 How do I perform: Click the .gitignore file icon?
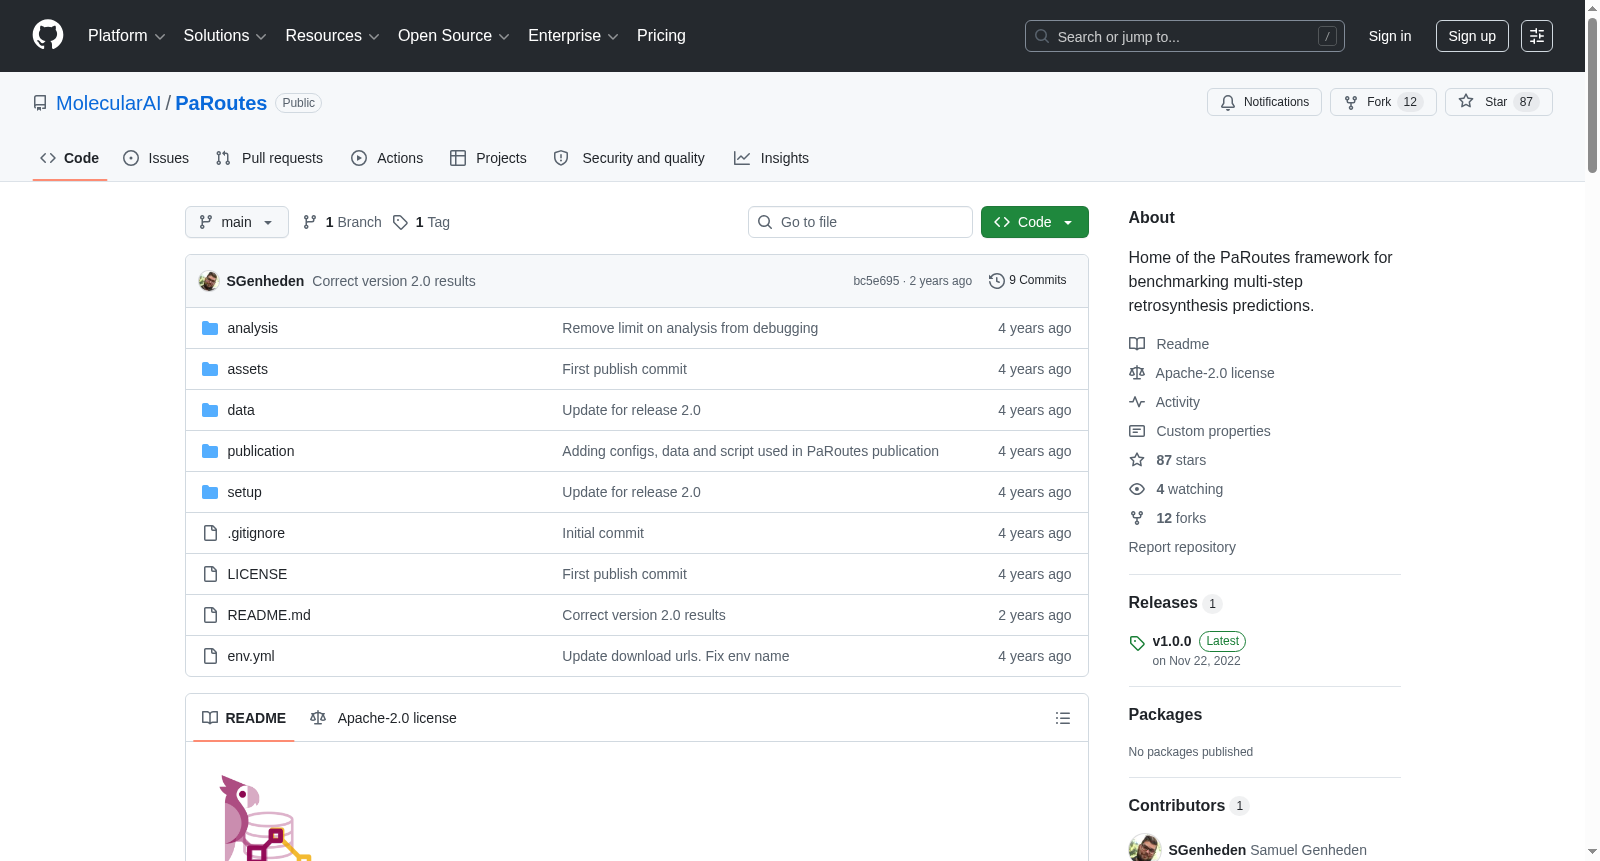210,533
